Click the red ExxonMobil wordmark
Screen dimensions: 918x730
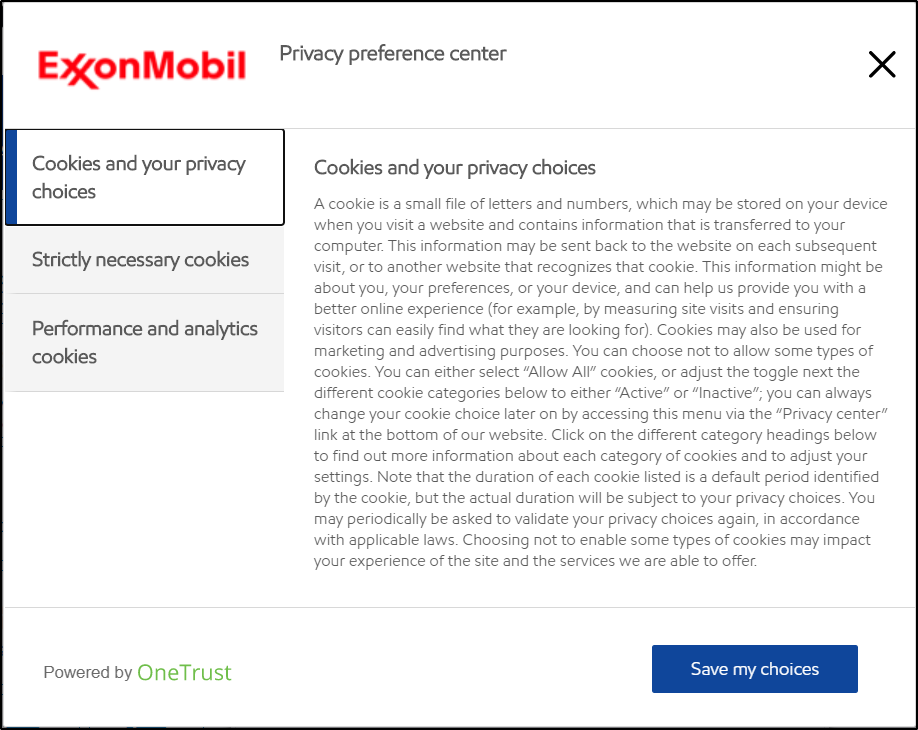click(142, 64)
